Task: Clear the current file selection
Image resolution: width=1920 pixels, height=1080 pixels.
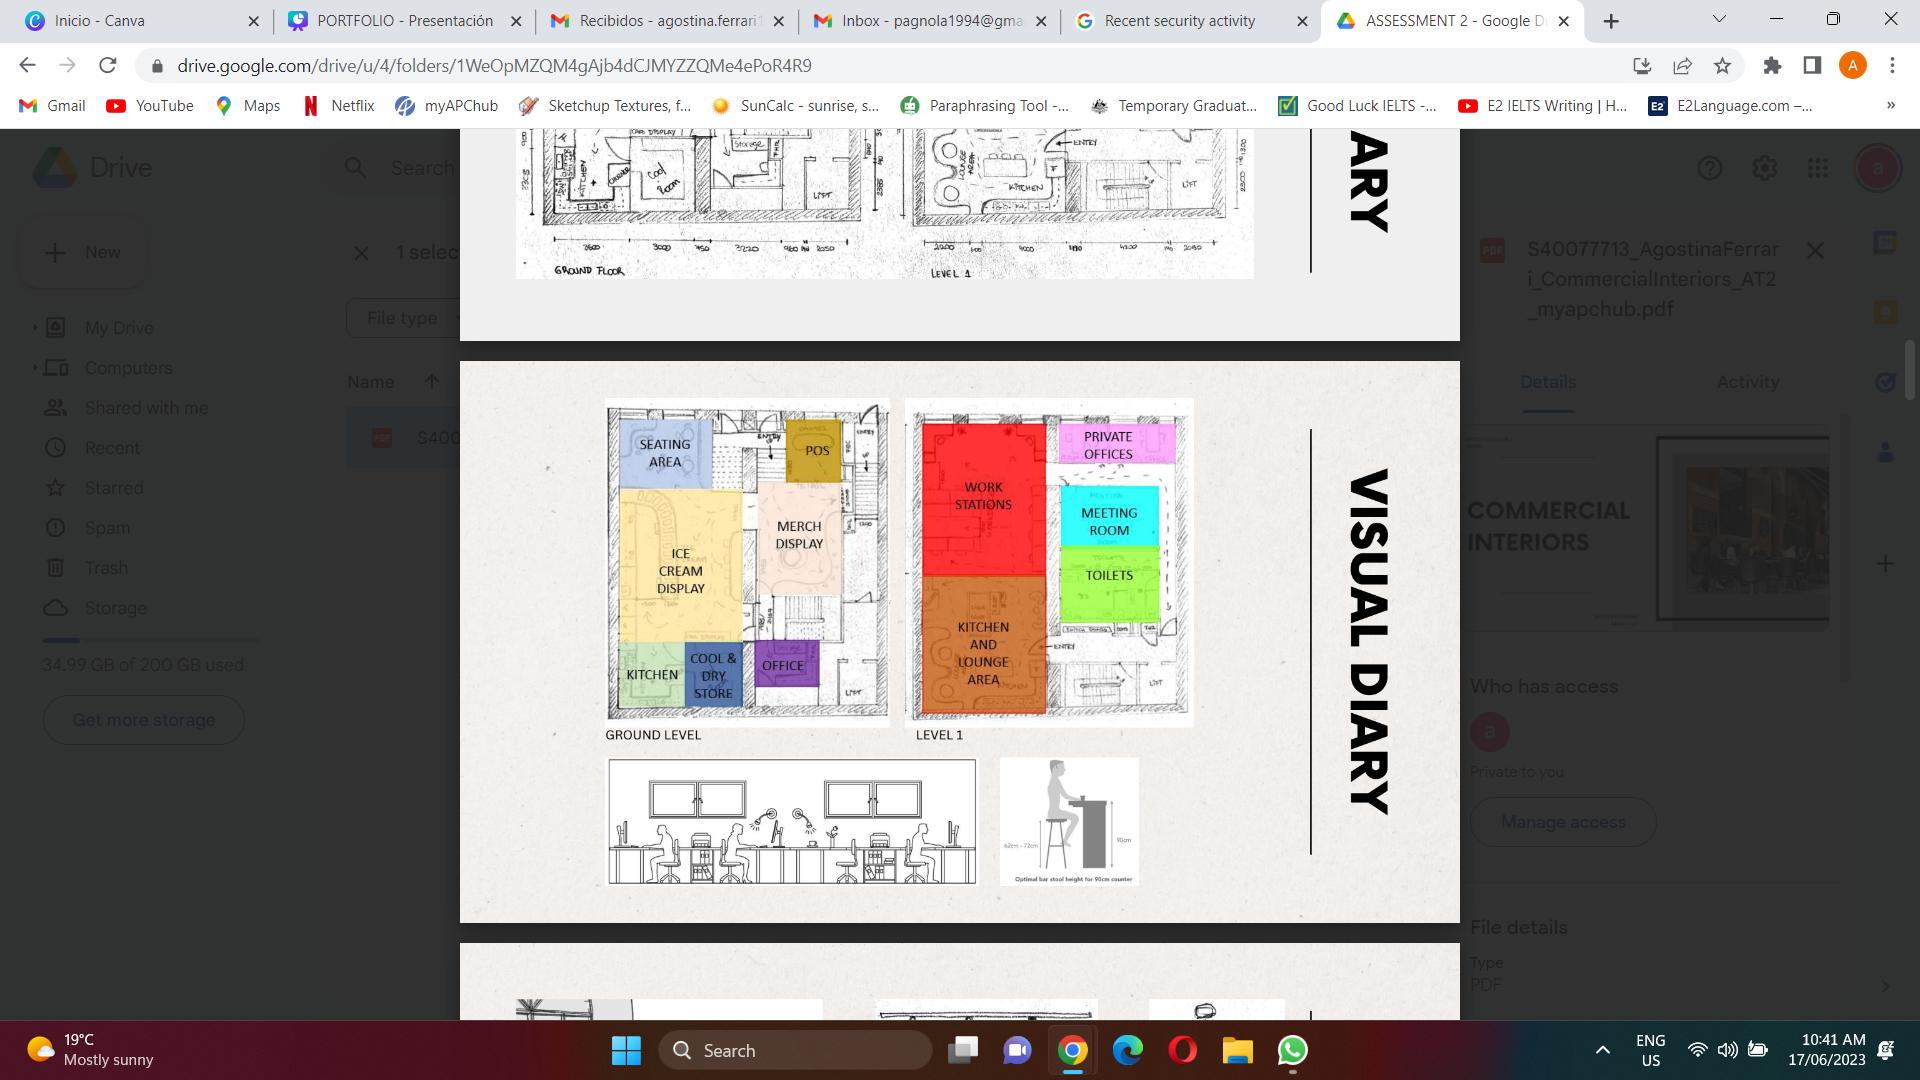Action: [361, 253]
